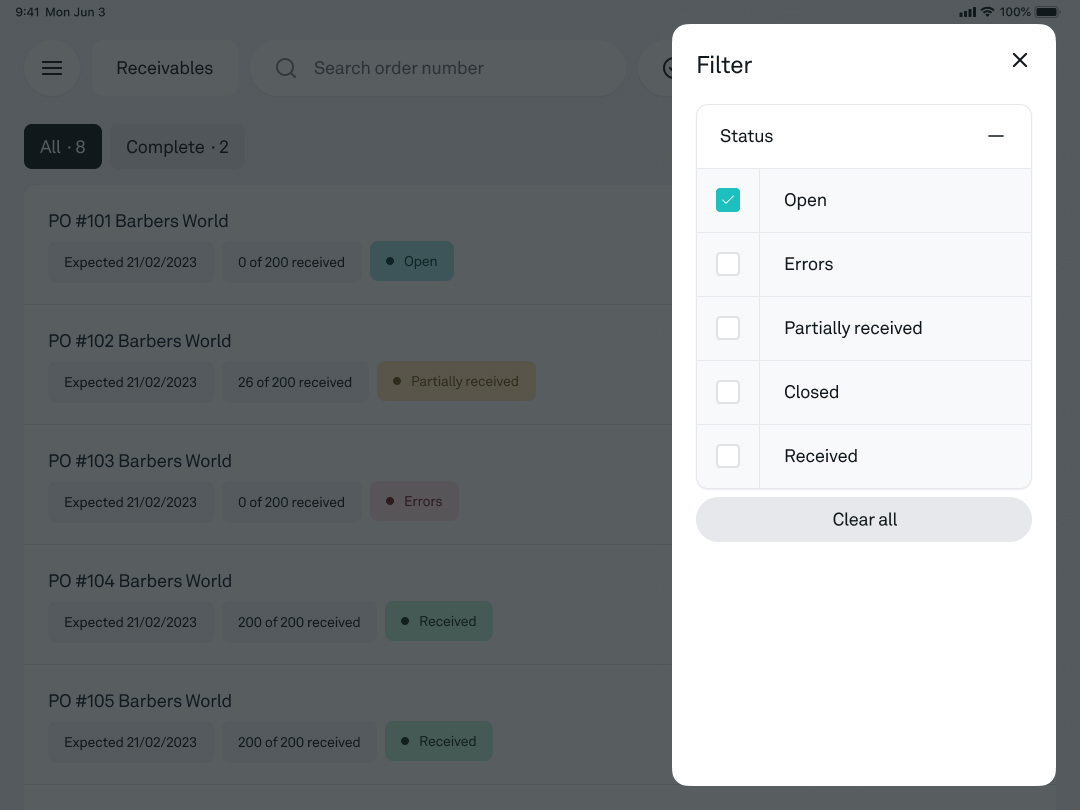Check the Received status checkbox

point(727,457)
